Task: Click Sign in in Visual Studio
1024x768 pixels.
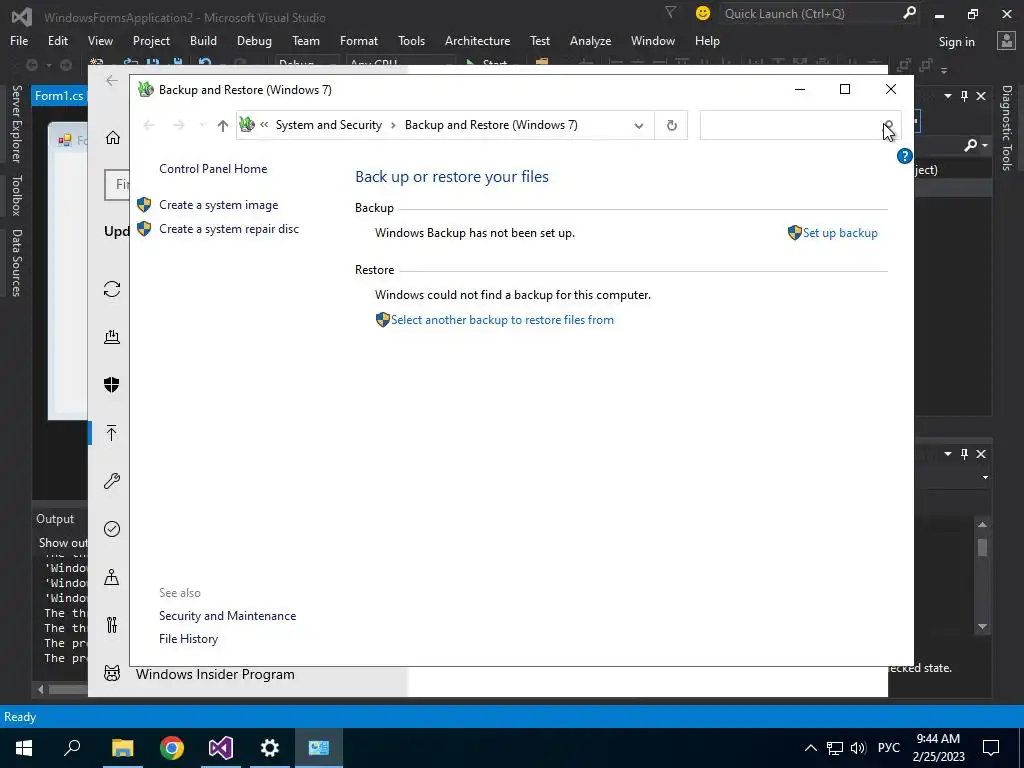Action: (x=956, y=42)
